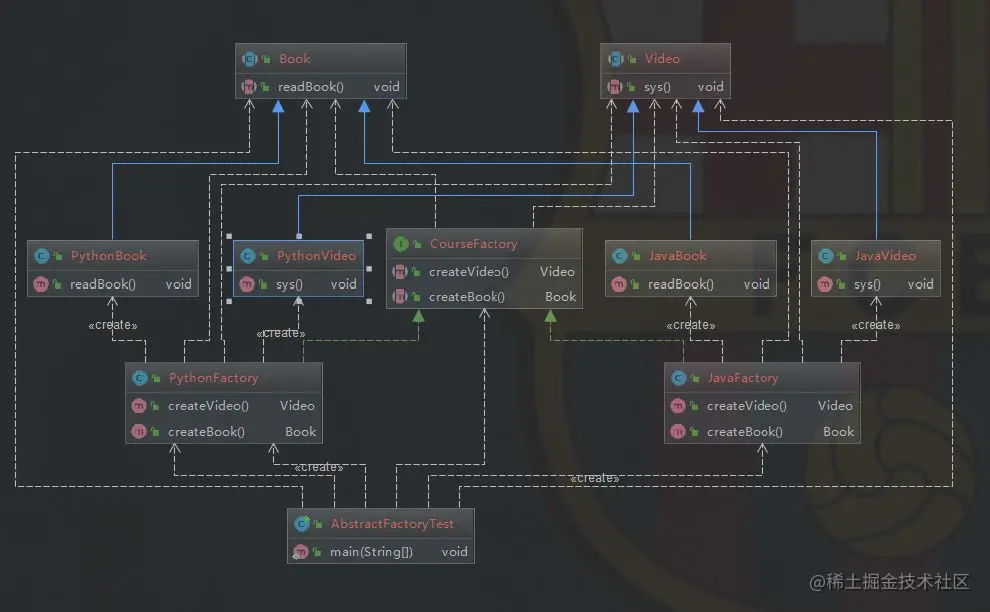Click Video return type in JavaFactory
Viewport: 990px width, 612px height.
click(835, 405)
